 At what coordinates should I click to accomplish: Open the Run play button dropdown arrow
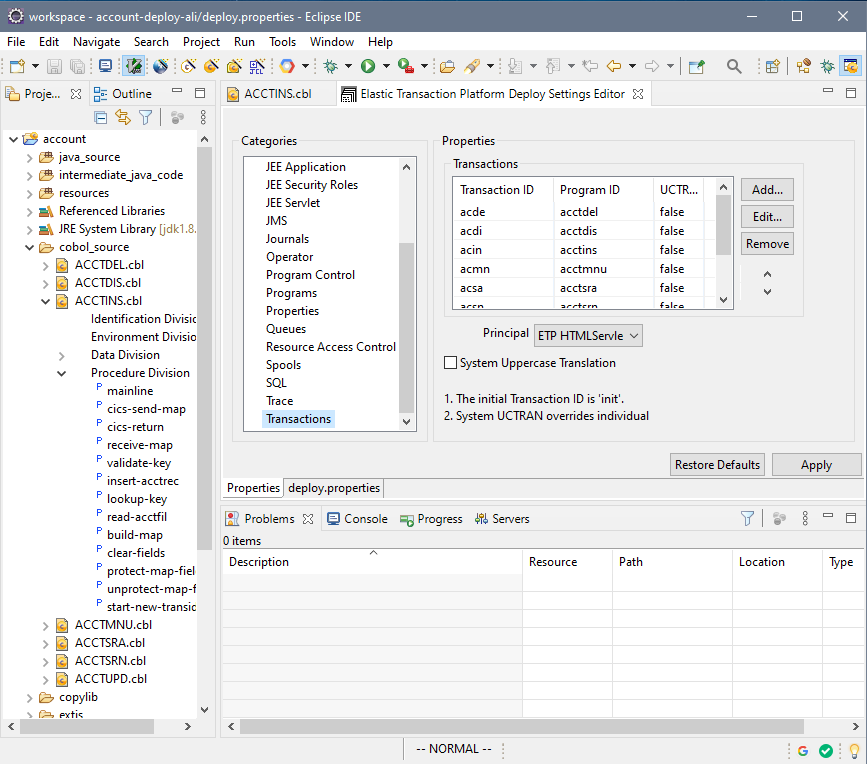(x=386, y=66)
